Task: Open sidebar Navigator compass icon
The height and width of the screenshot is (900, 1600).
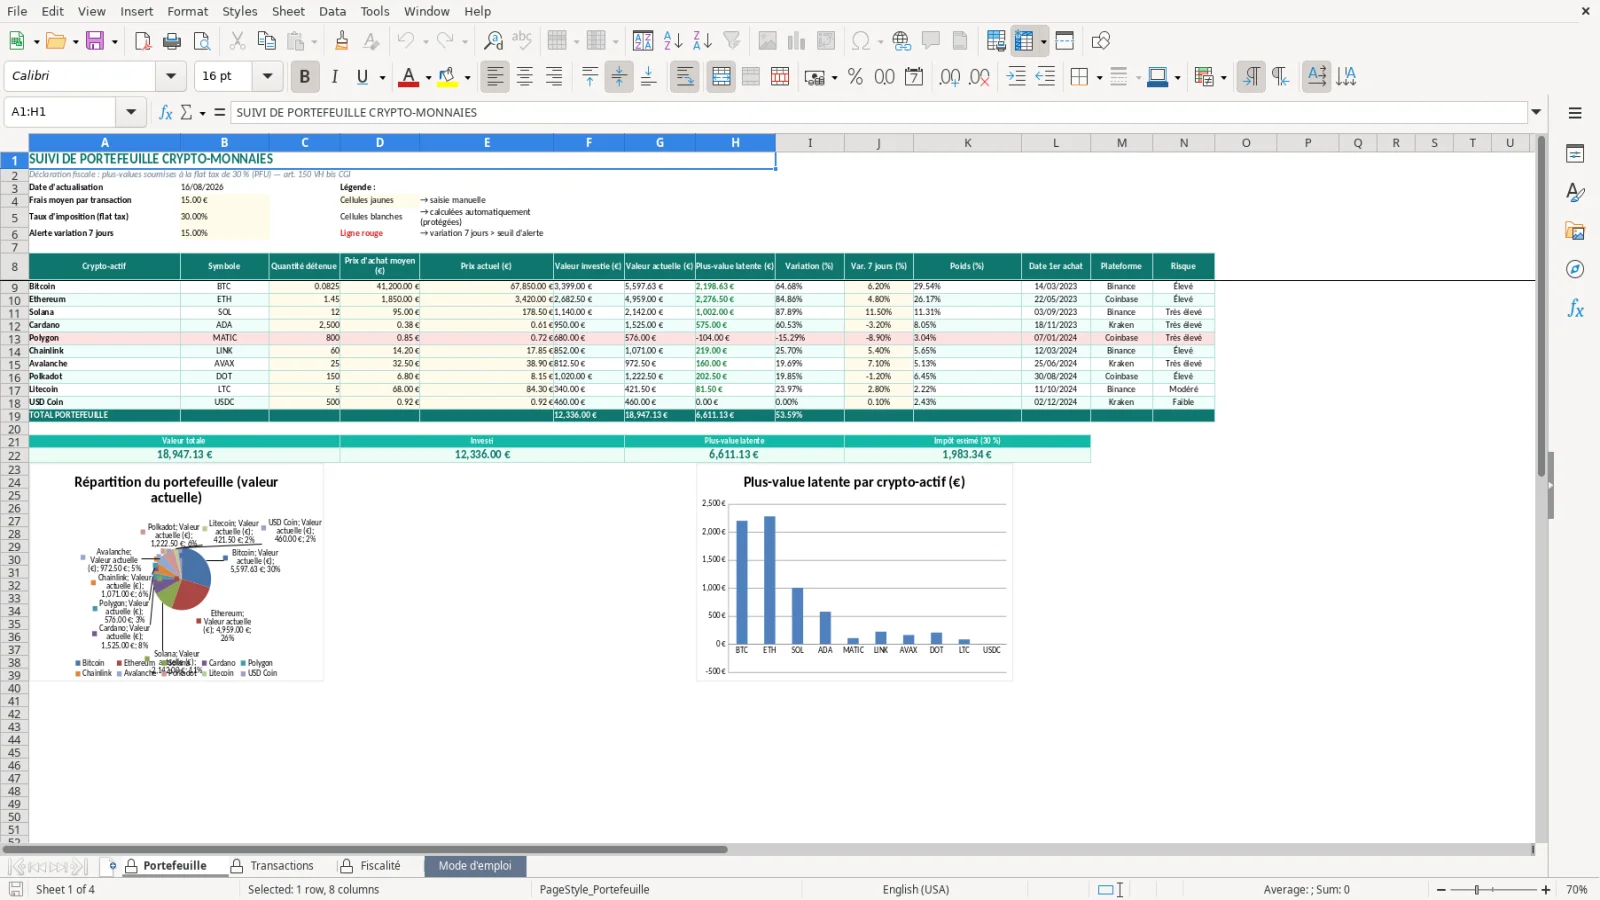Action: pyautogui.click(x=1575, y=269)
